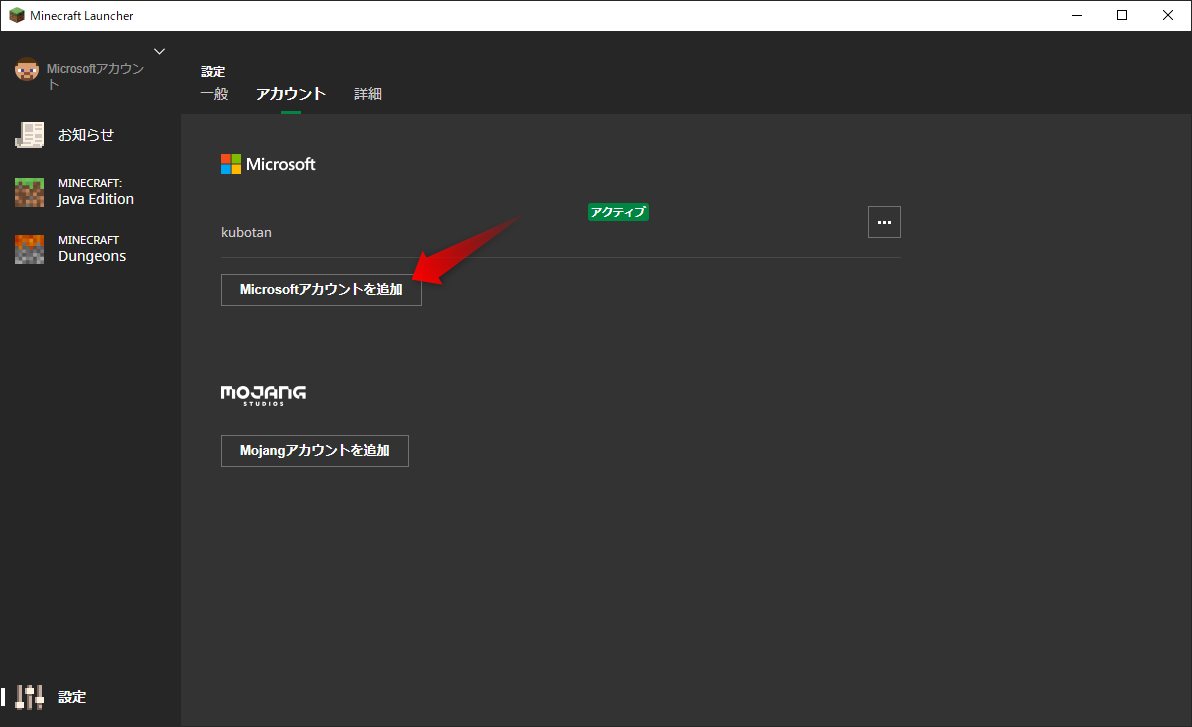Viewport: 1192px width, 727px height.
Task: Switch to the 一般 tab
Action: tap(214, 94)
